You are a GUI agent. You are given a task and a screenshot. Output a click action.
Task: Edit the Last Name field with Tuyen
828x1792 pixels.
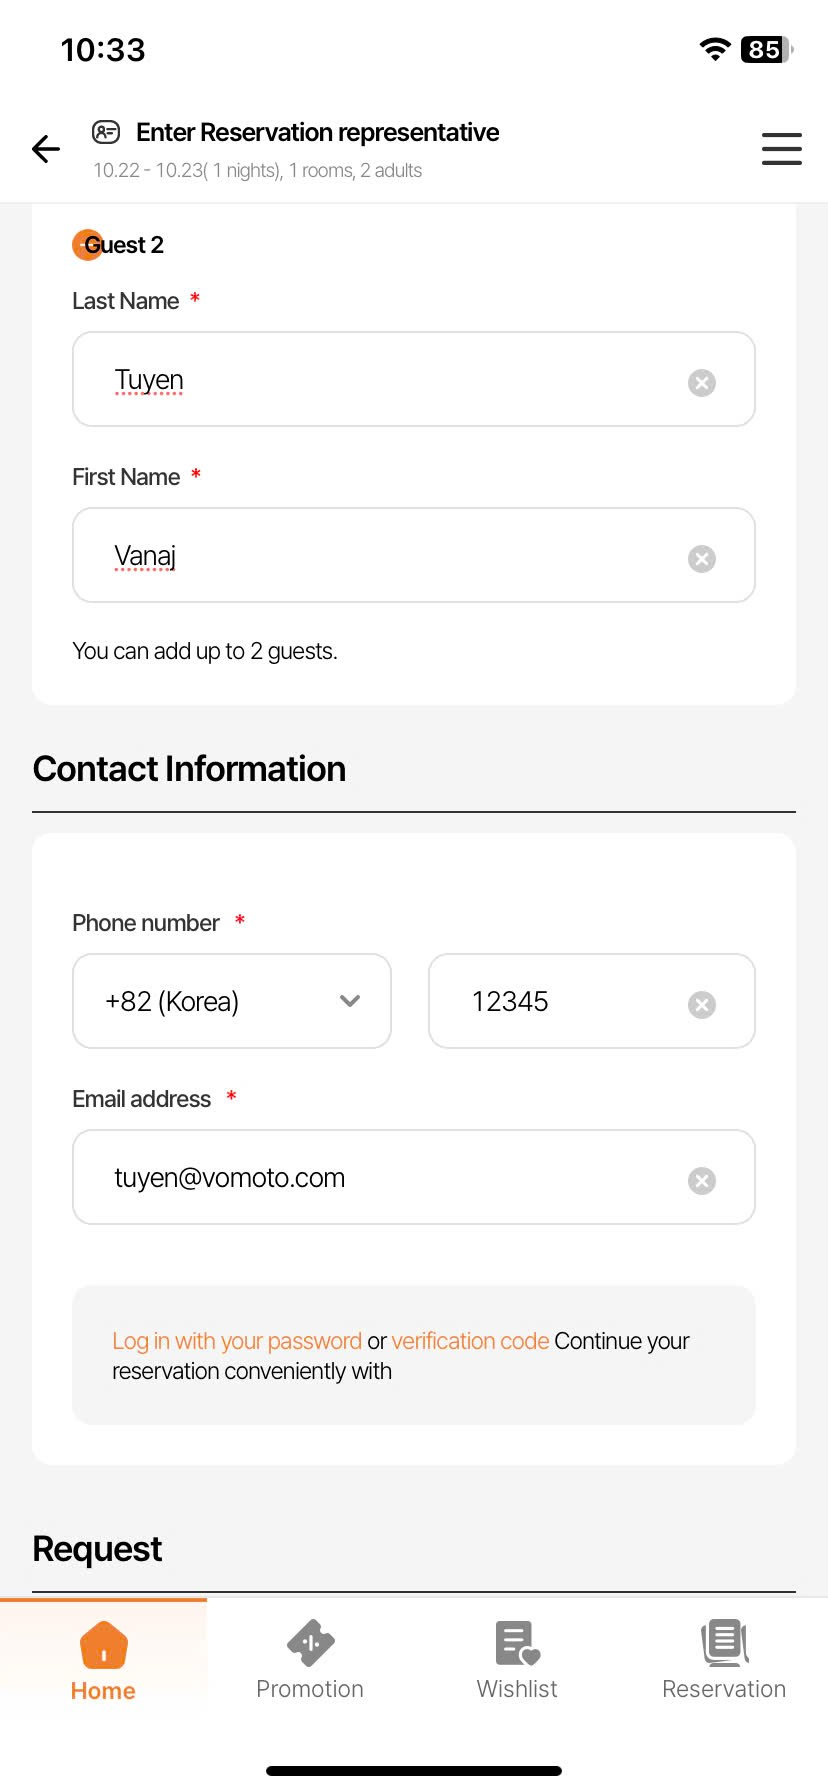click(x=390, y=380)
